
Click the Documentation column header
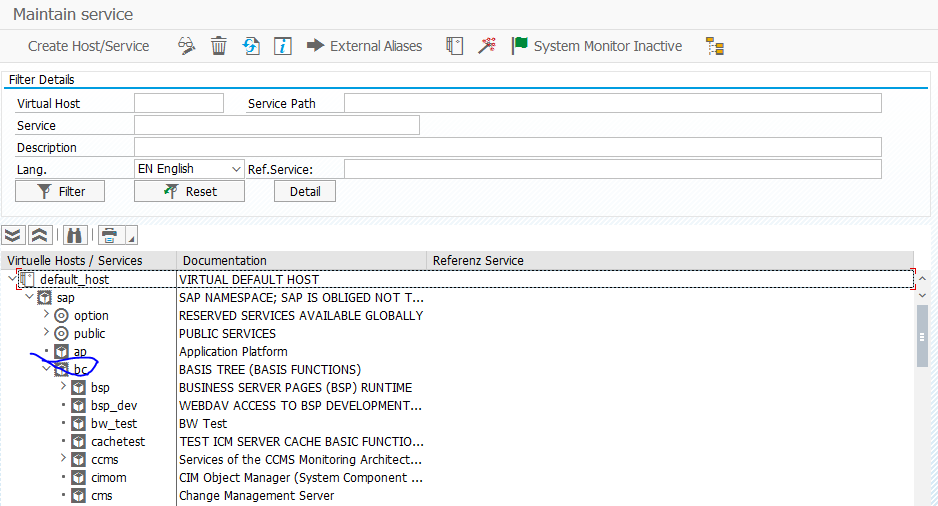224,261
